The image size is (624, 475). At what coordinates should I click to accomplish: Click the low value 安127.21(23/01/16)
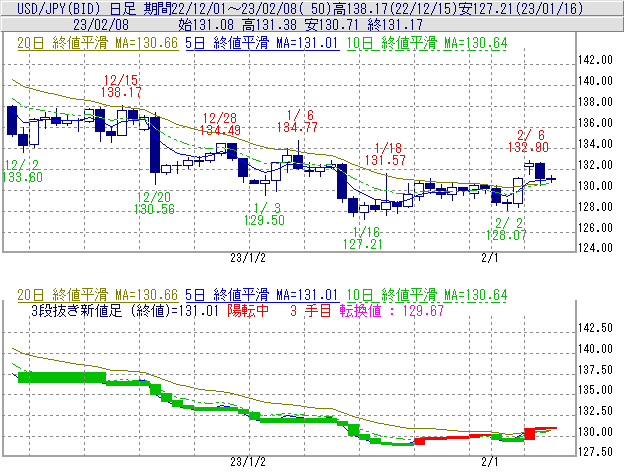(521, 8)
